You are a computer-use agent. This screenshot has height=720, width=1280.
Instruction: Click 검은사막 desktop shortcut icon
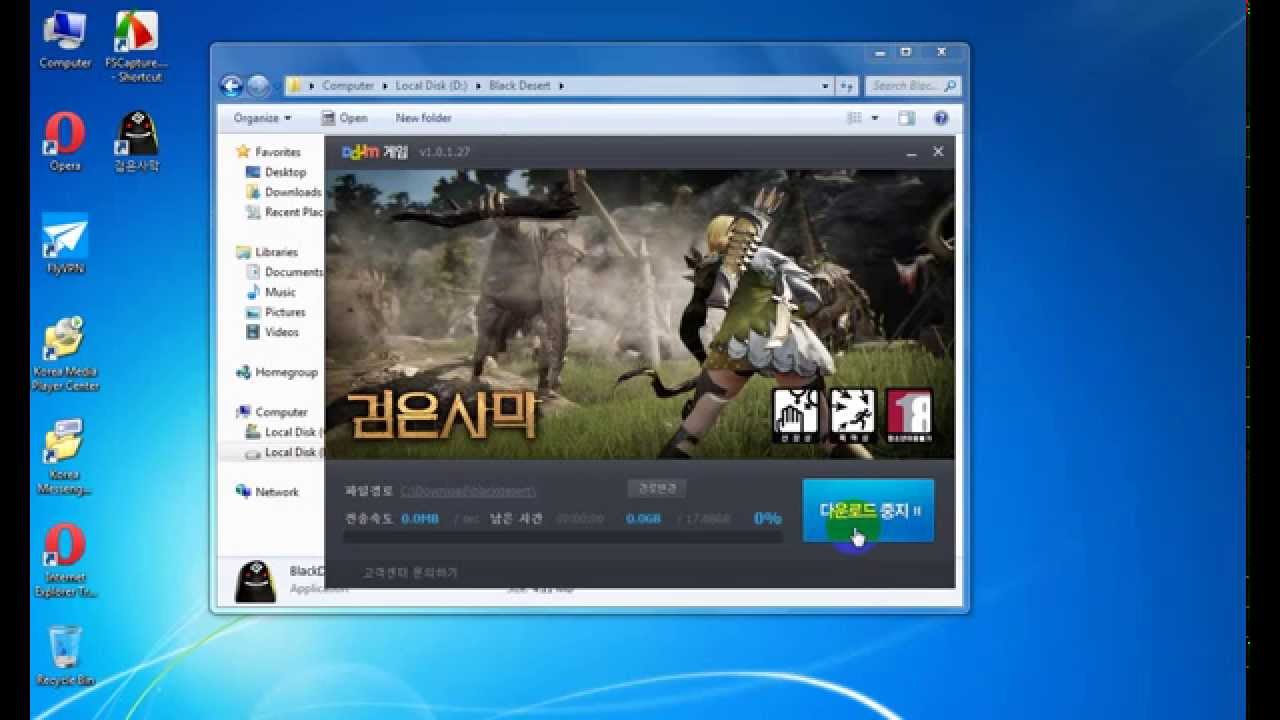coord(137,141)
